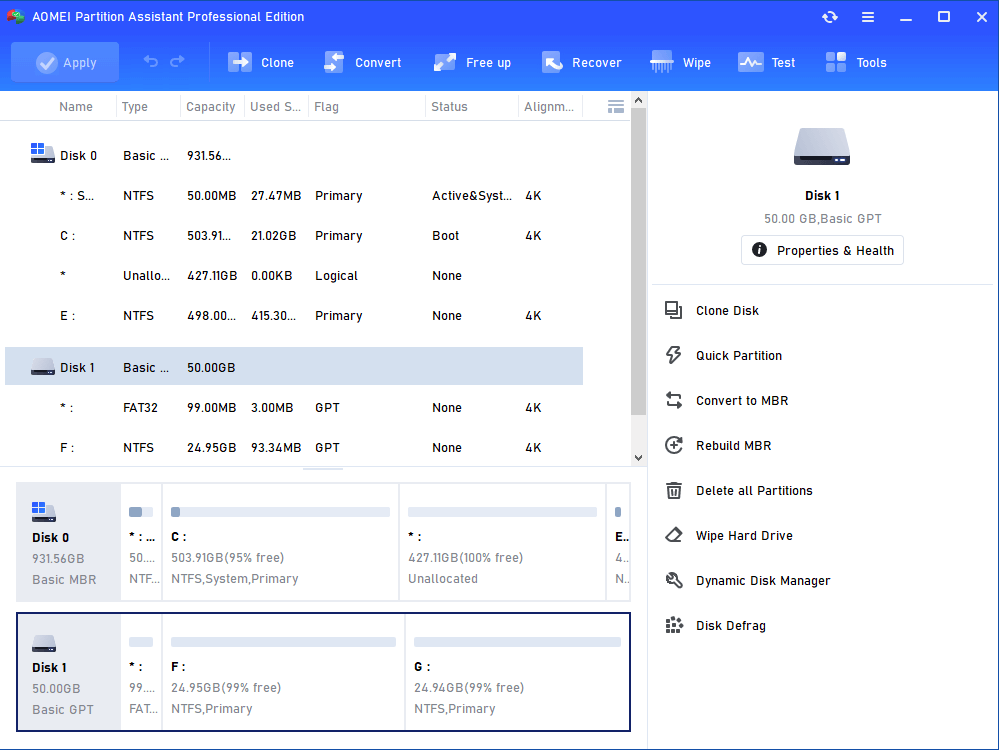Viewport: 999px width, 750px height.
Task: Click the Dynamic Disk Manager icon
Action: pos(673,581)
